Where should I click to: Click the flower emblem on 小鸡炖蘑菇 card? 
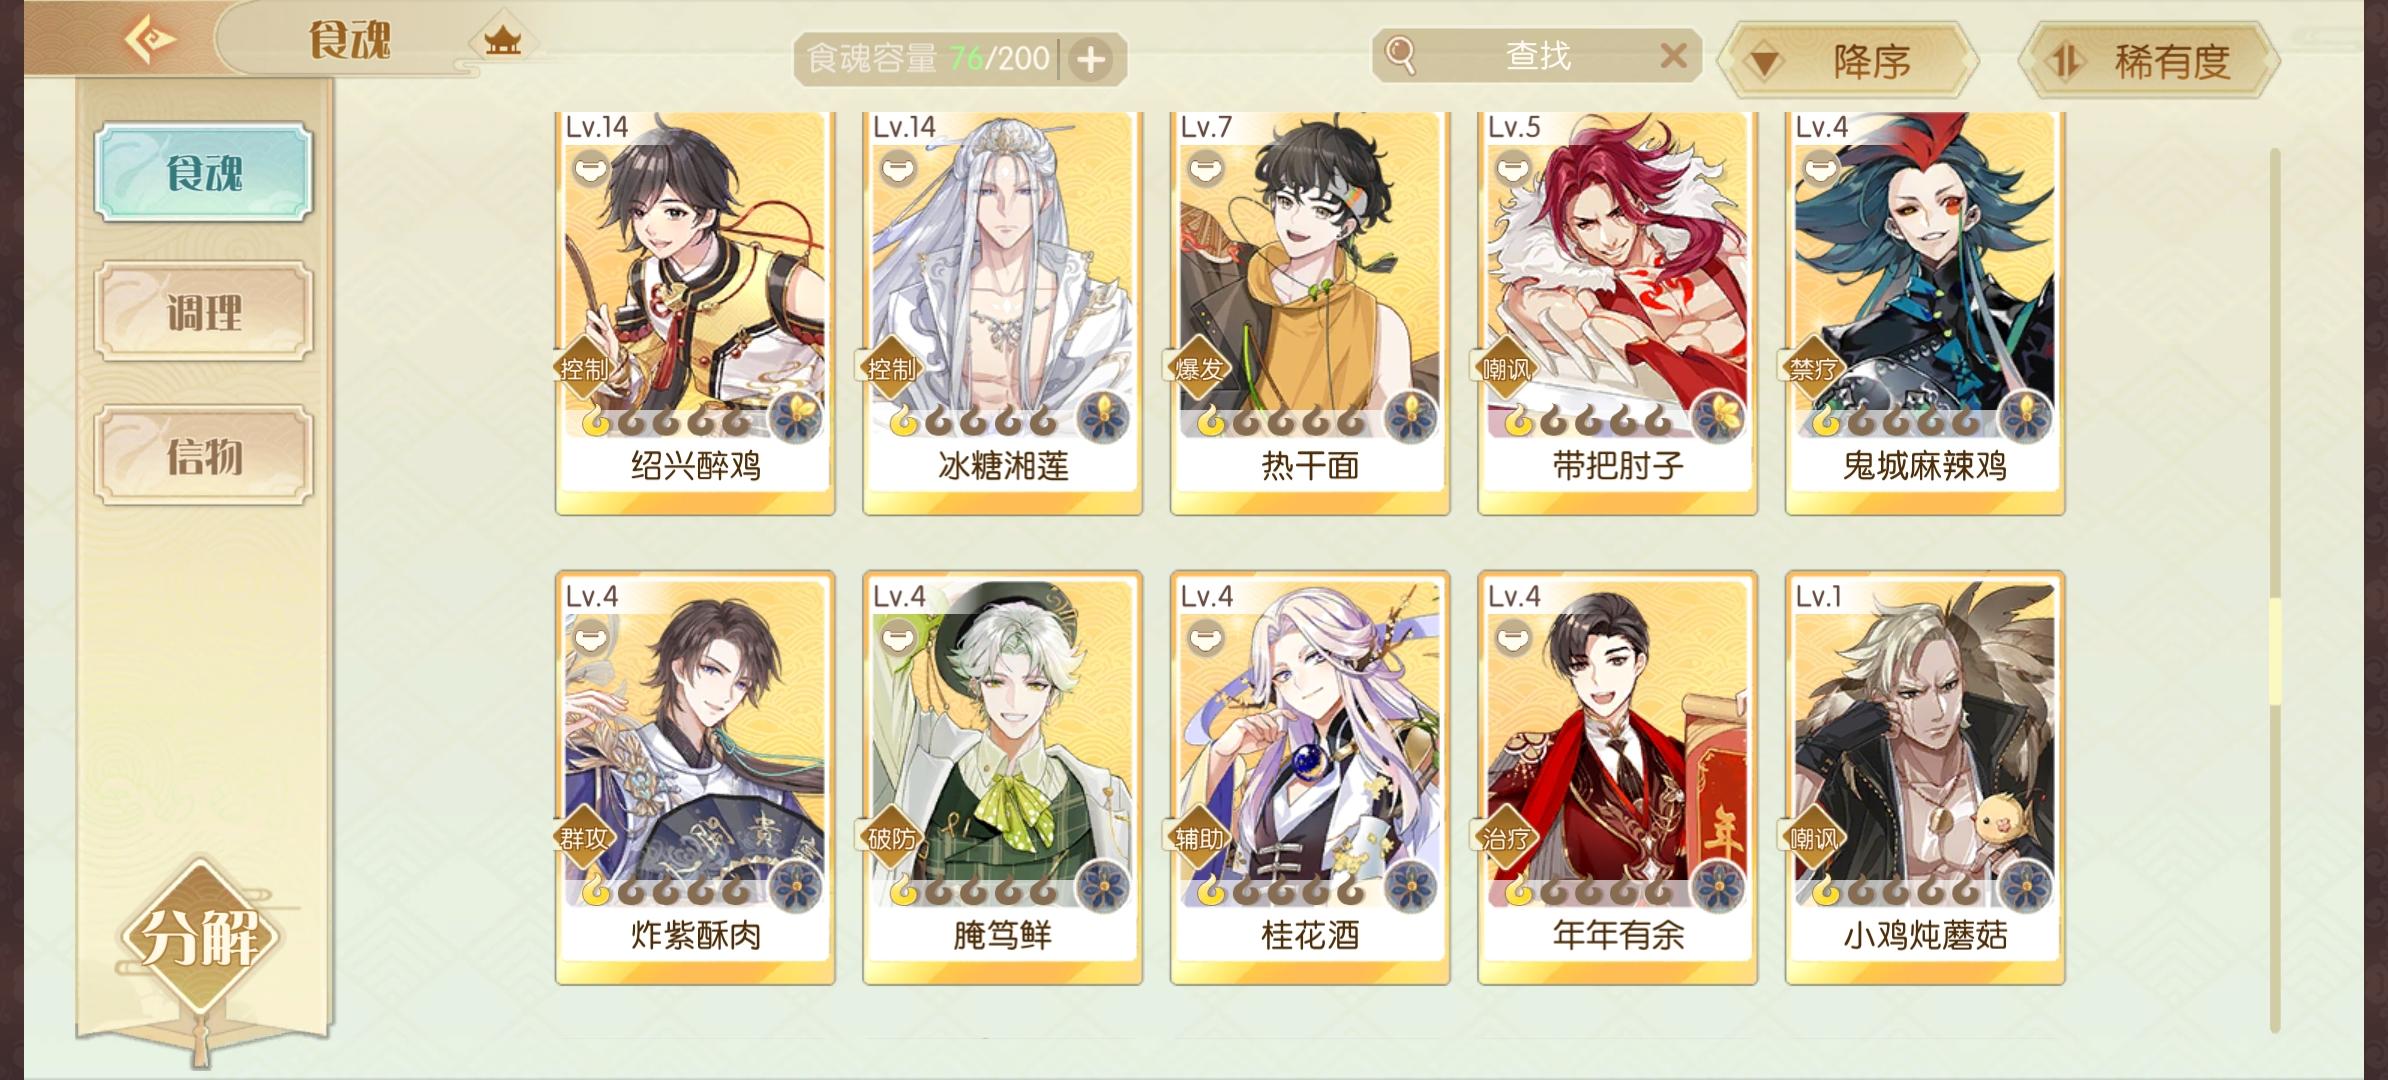2027,886
